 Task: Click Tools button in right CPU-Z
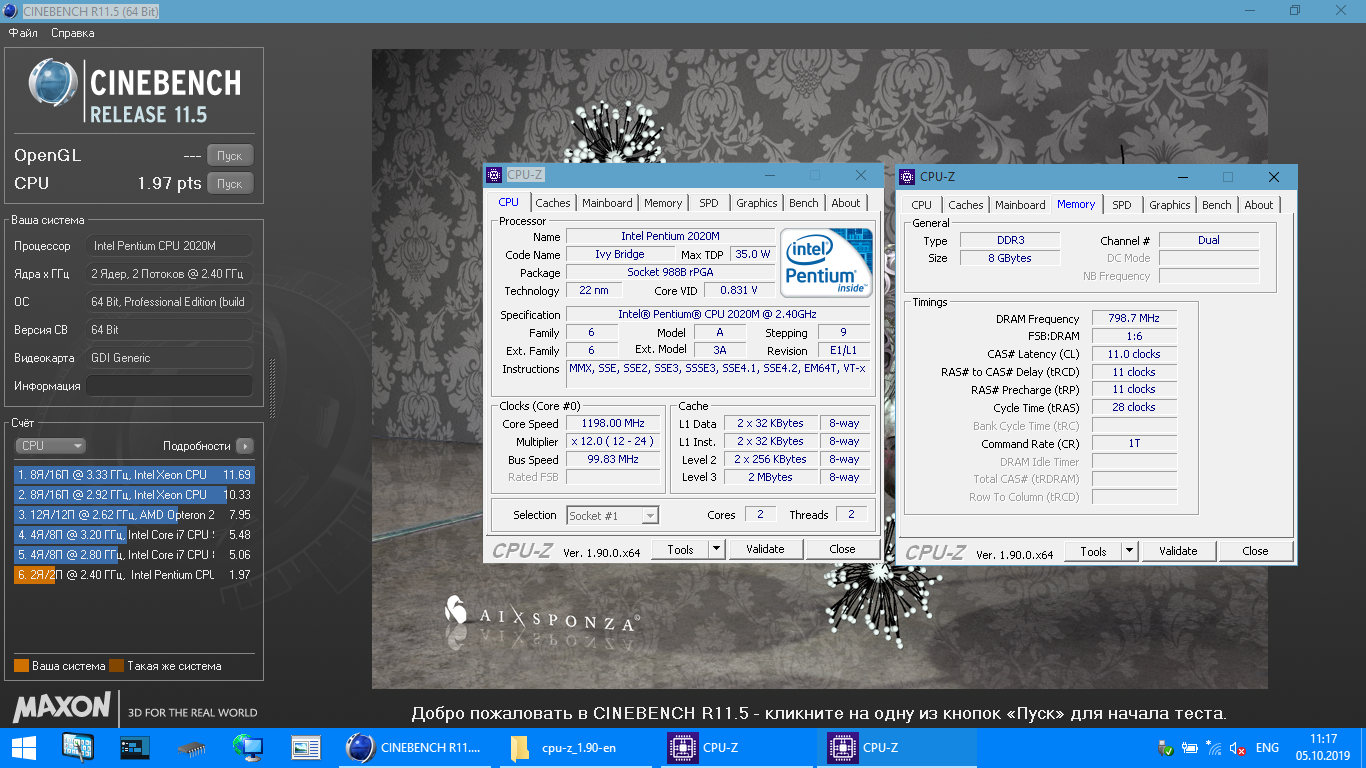(x=1093, y=551)
